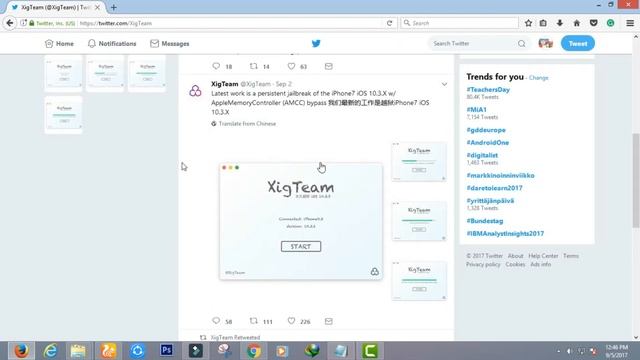640x360 pixels.
Task: Send iPhone7 jailbreak tweet via direct message
Action: (329, 321)
